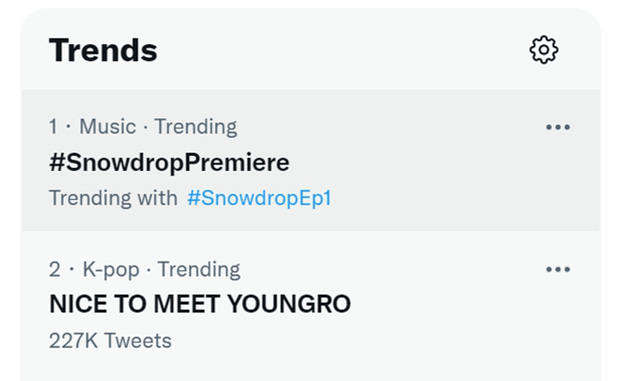Follow the blue #SnowdropEp1 hashtag link

coord(259,198)
